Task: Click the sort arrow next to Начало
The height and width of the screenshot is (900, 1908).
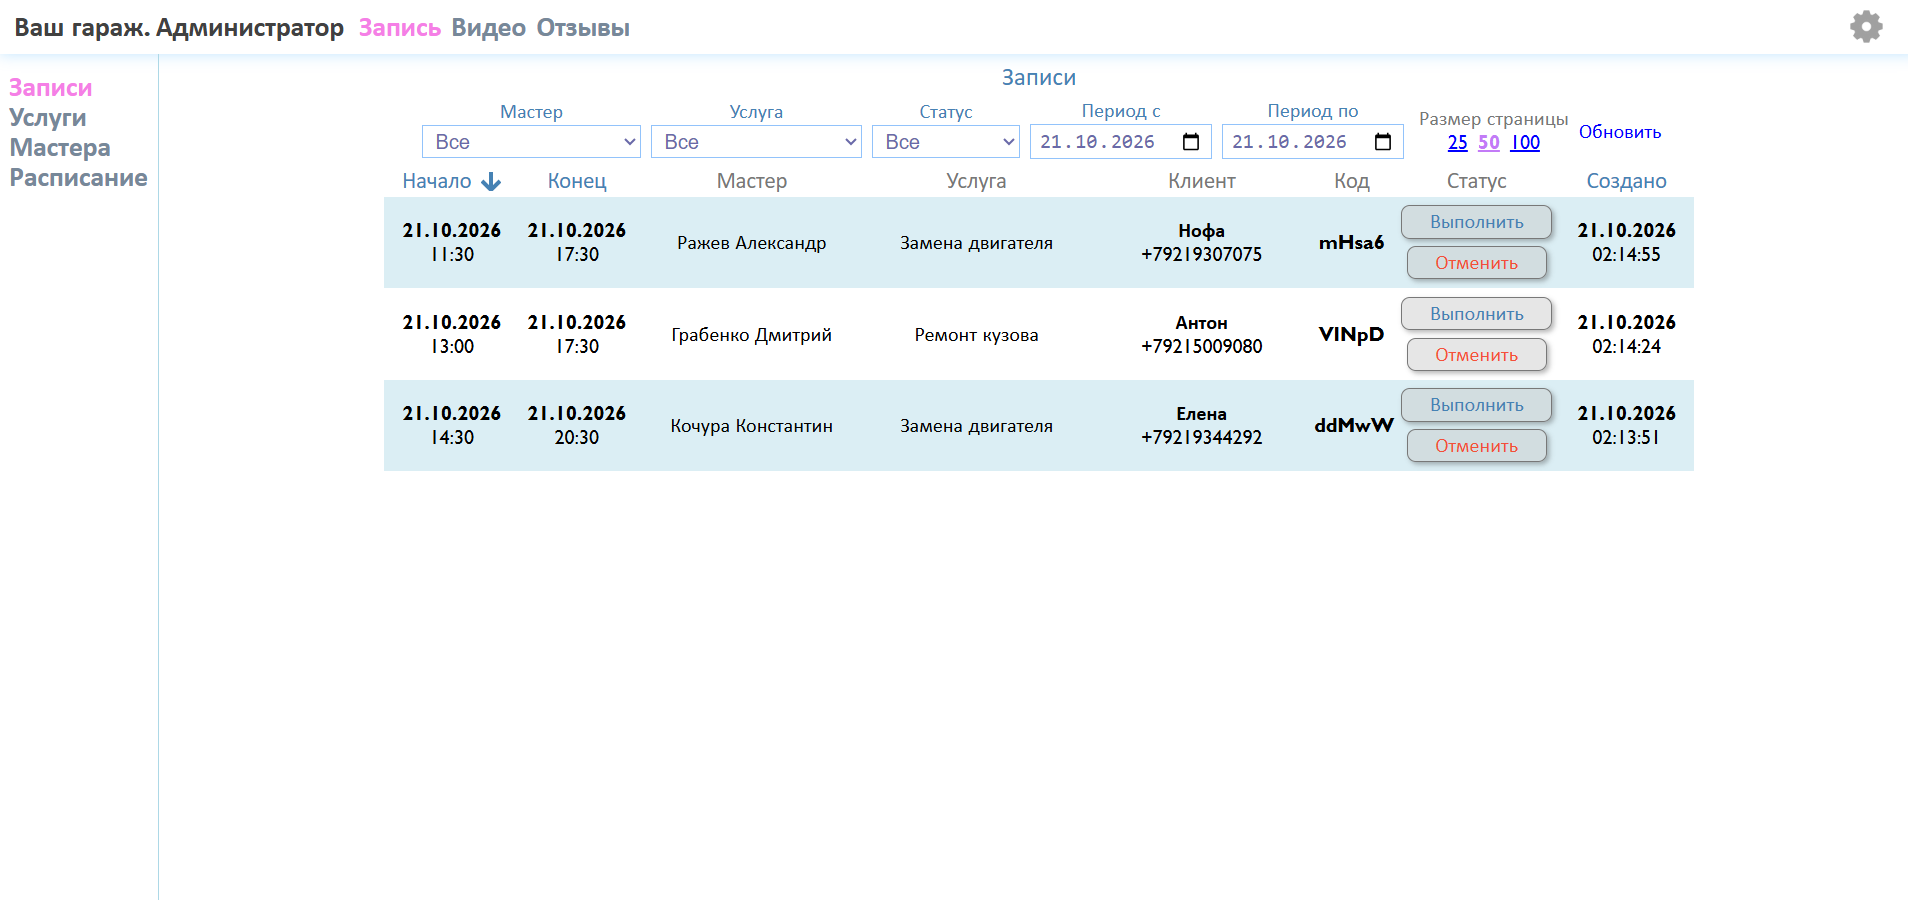Action: (491, 181)
